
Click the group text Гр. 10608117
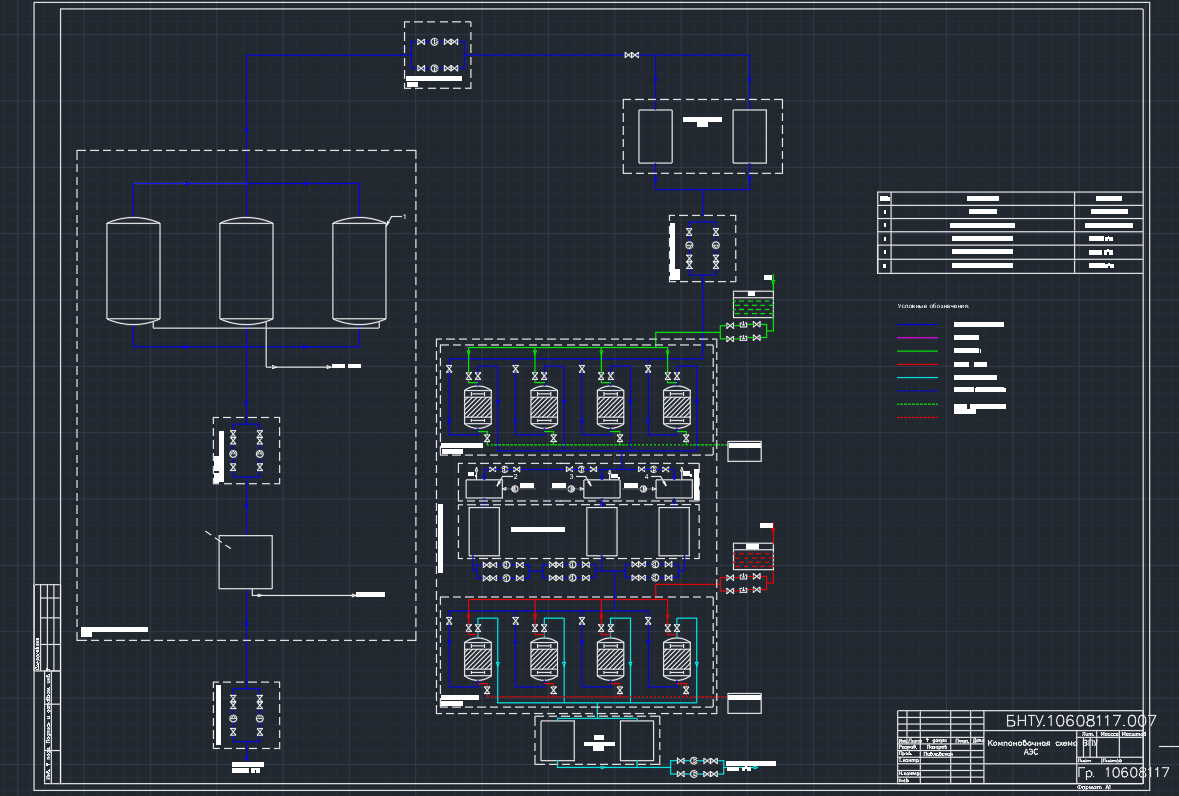click(1122, 773)
